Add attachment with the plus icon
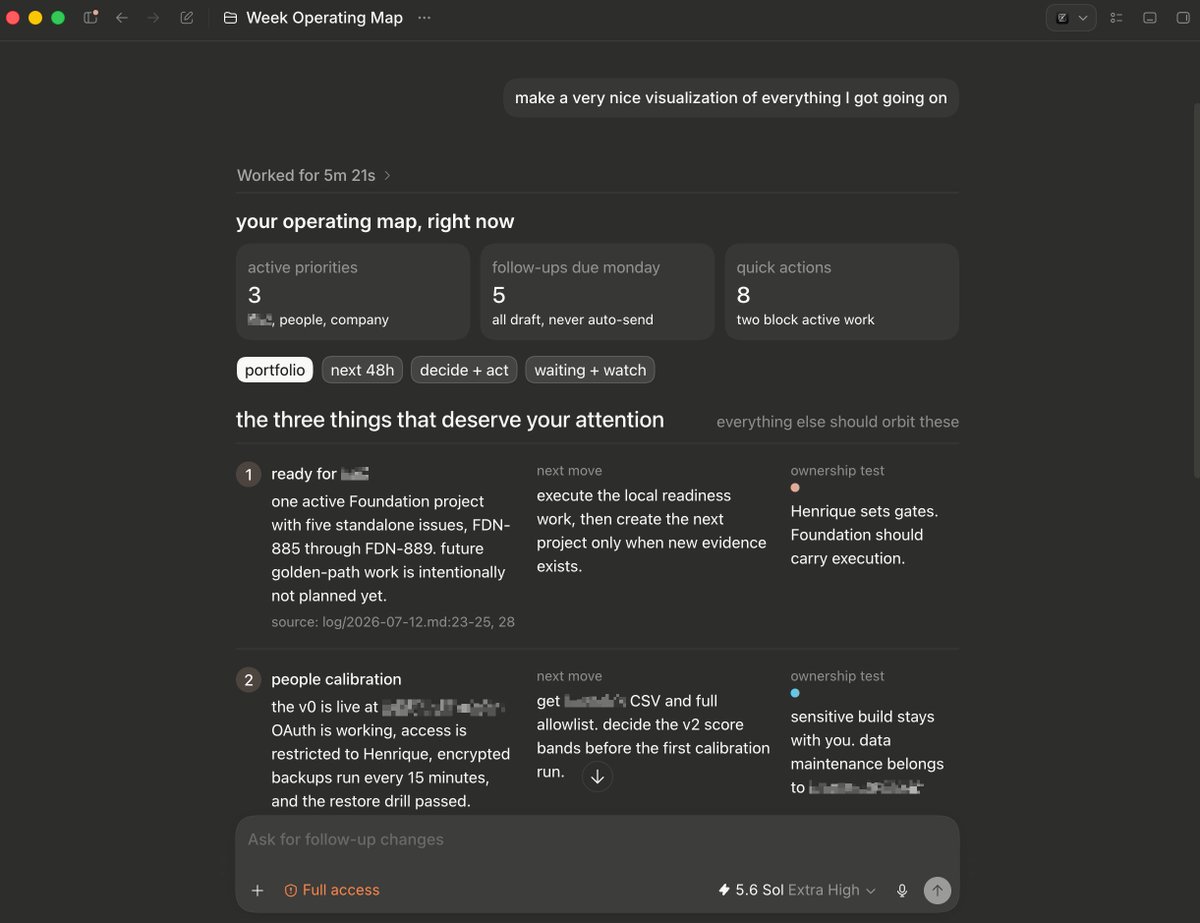This screenshot has width=1200, height=923. pos(257,890)
